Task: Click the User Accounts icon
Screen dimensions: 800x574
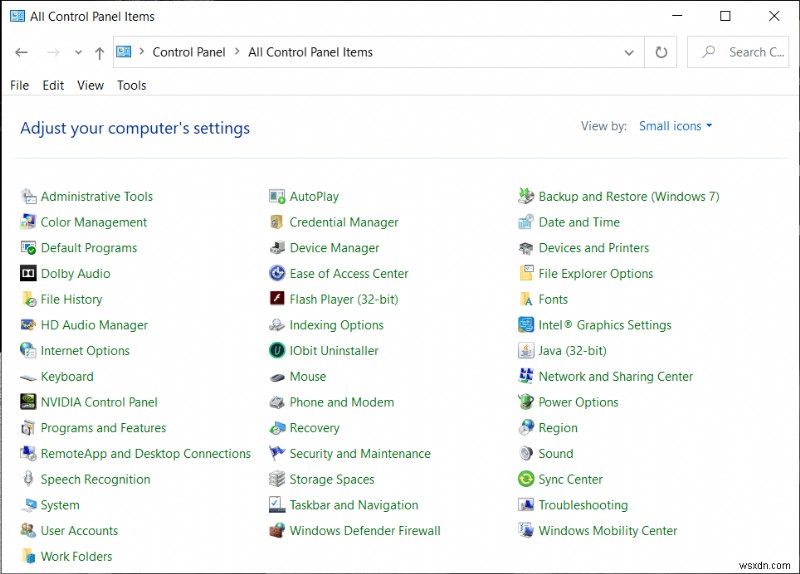Action: (x=28, y=531)
